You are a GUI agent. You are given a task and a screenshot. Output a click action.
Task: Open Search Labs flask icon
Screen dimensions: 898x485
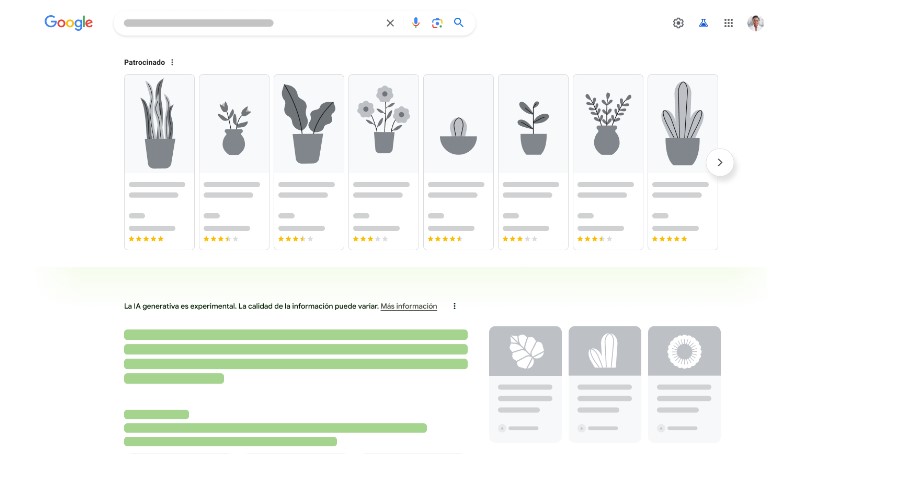(703, 23)
